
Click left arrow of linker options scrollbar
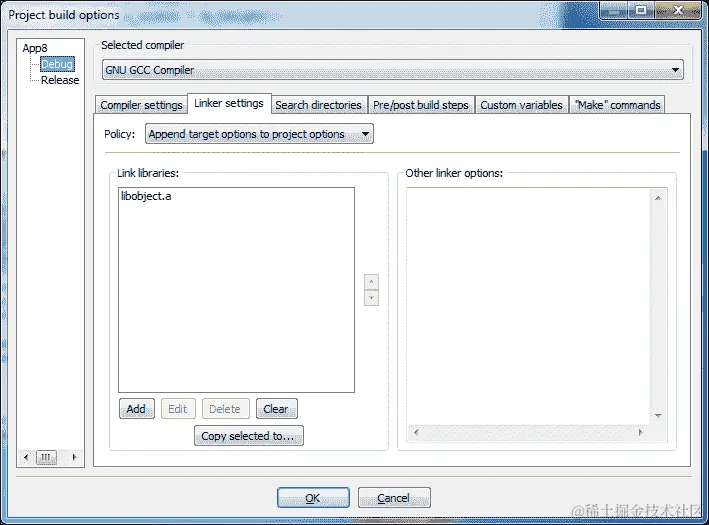coord(416,432)
